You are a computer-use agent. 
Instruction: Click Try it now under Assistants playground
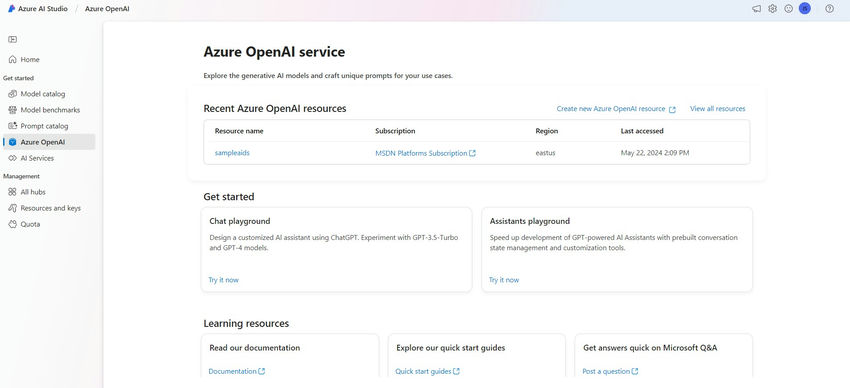[x=504, y=280]
